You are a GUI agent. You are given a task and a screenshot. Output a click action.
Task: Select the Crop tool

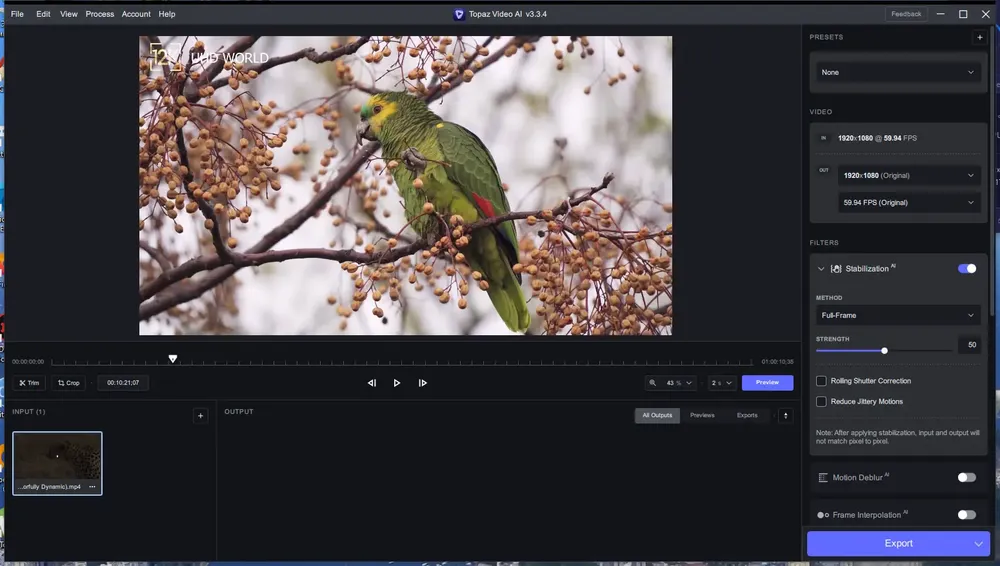point(69,383)
